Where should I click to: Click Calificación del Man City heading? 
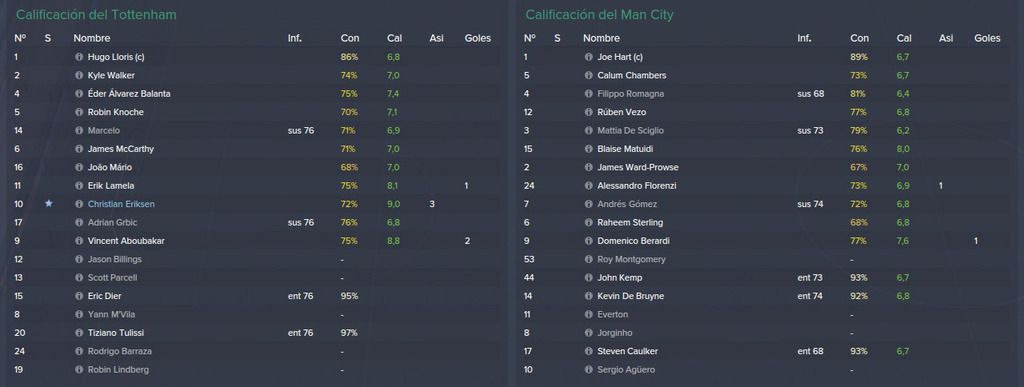[x=600, y=14]
